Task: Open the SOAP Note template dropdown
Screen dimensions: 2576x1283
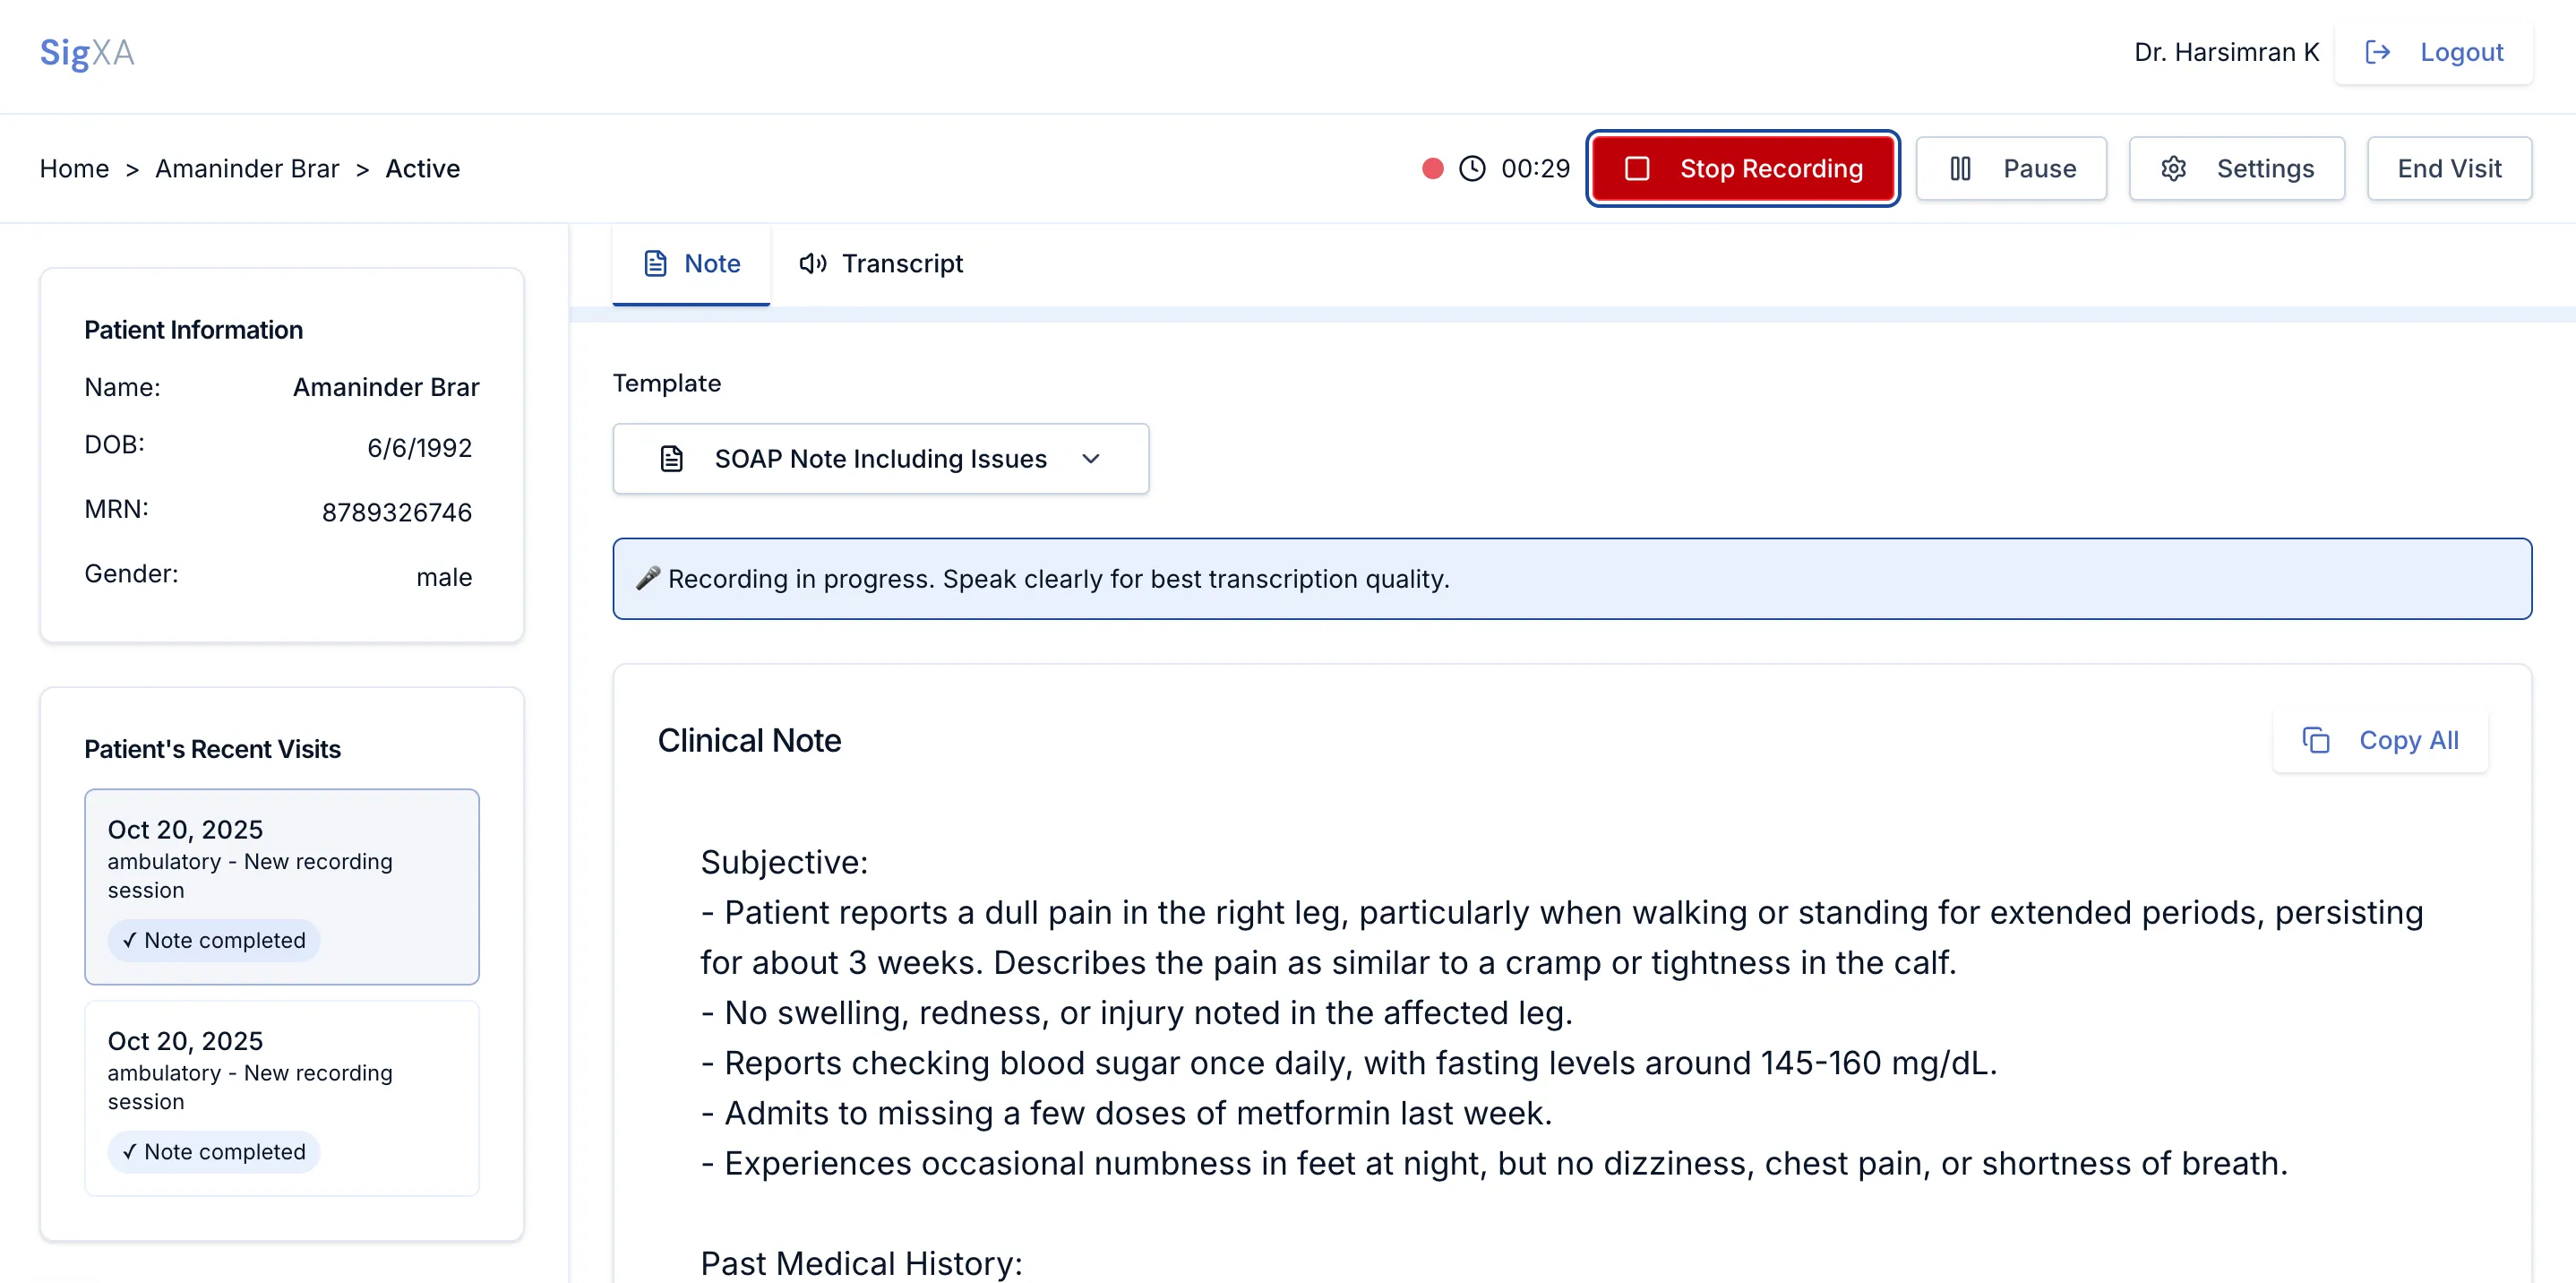Action: [880, 459]
